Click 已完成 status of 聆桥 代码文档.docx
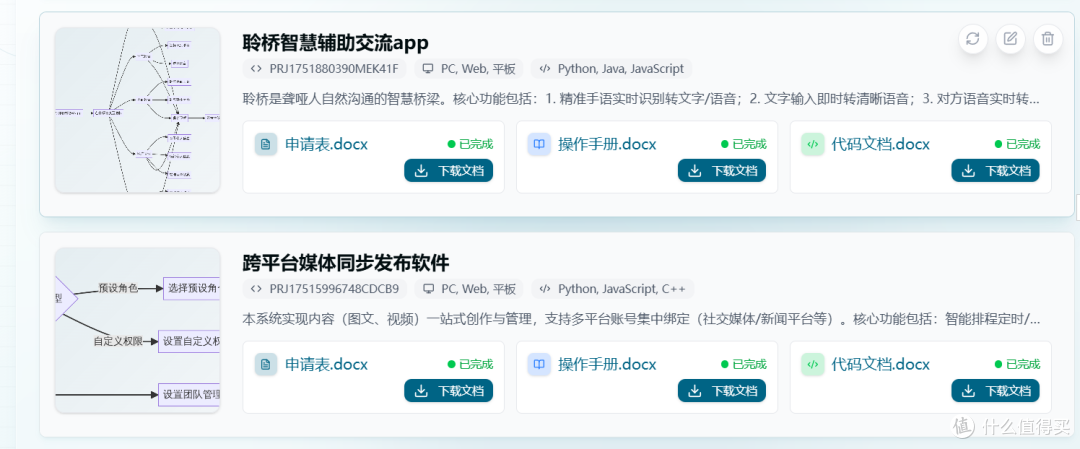Image resolution: width=1080 pixels, height=449 pixels. [1017, 144]
